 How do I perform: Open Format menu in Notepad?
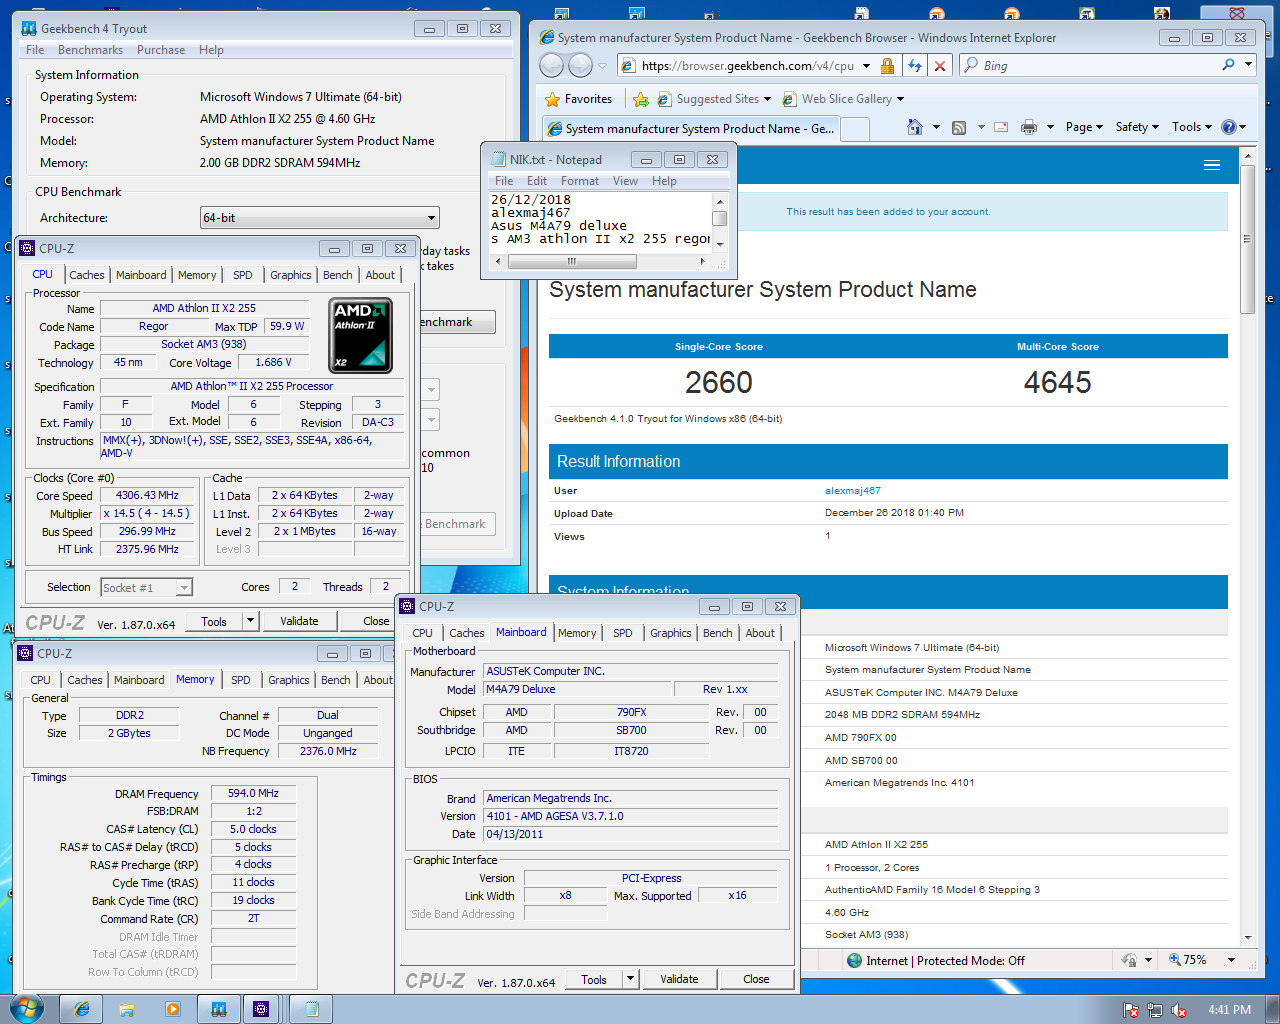pyautogui.click(x=580, y=181)
